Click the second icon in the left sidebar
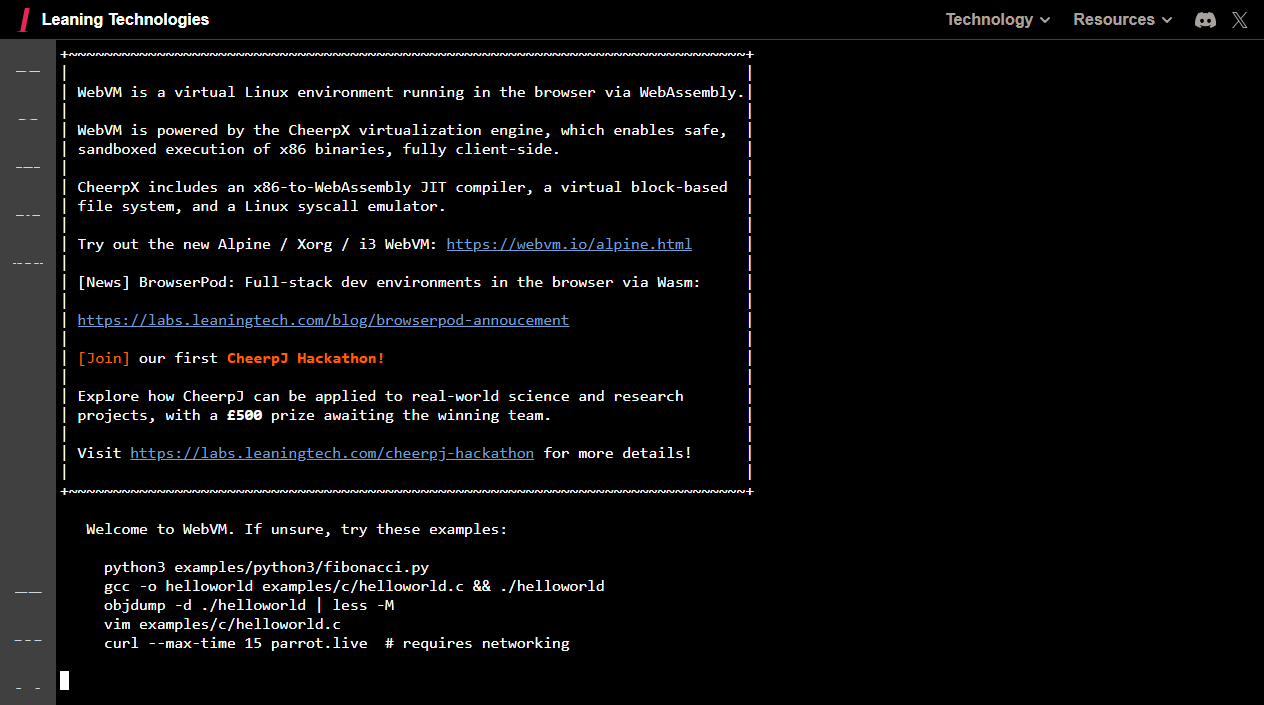Image resolution: width=1264 pixels, height=705 pixels. click(28, 118)
